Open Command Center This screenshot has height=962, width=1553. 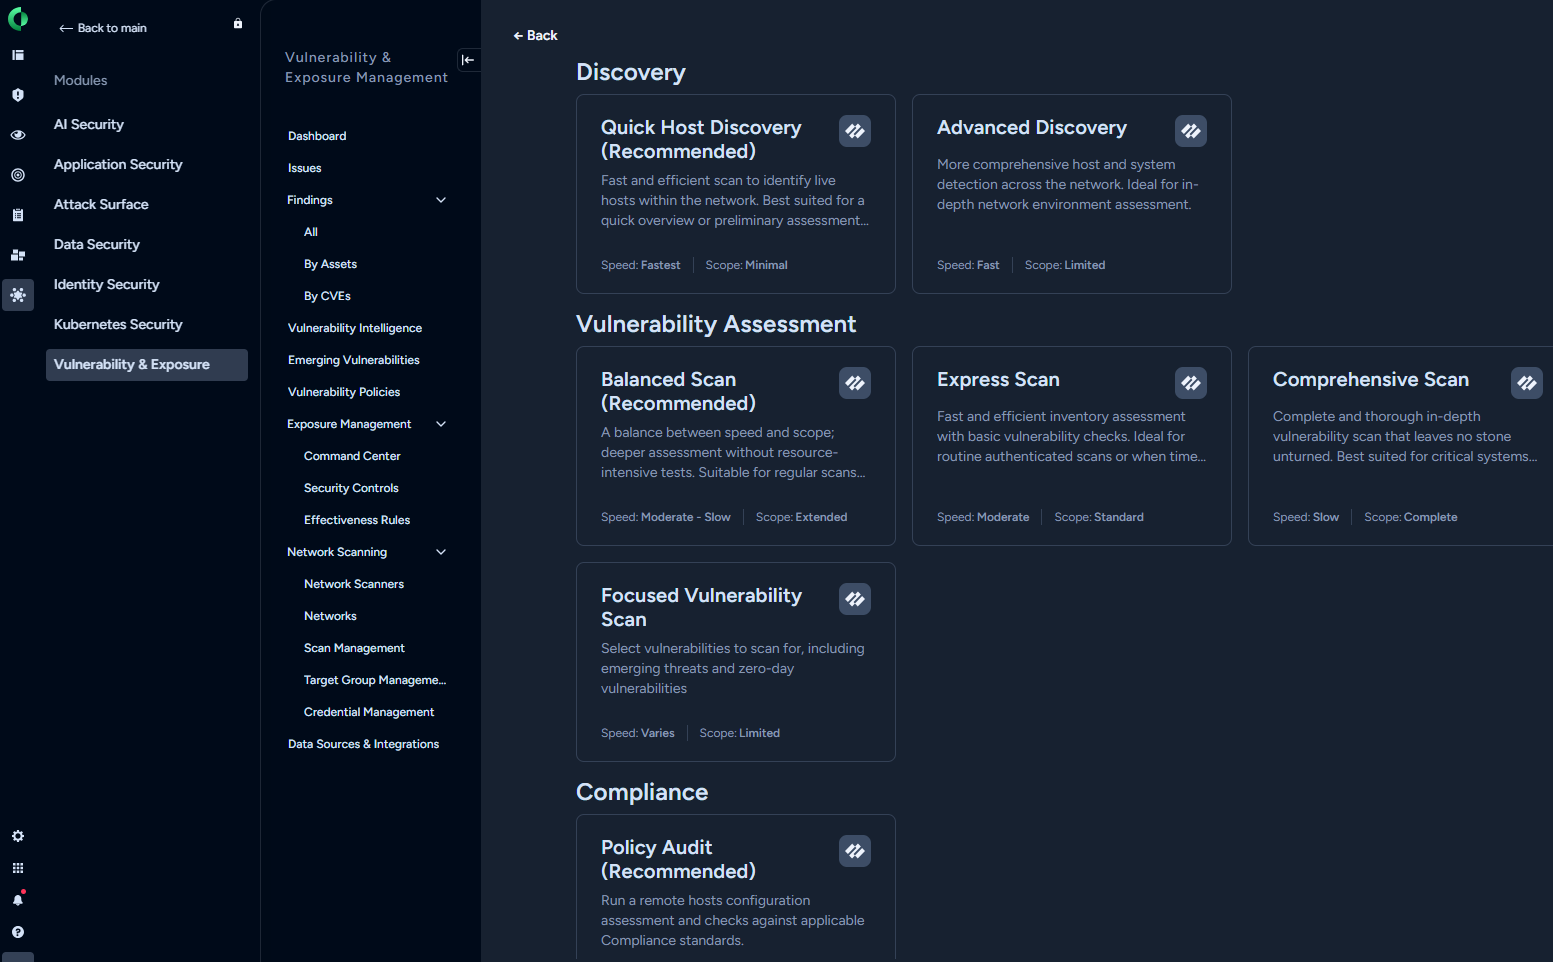[x=352, y=456]
